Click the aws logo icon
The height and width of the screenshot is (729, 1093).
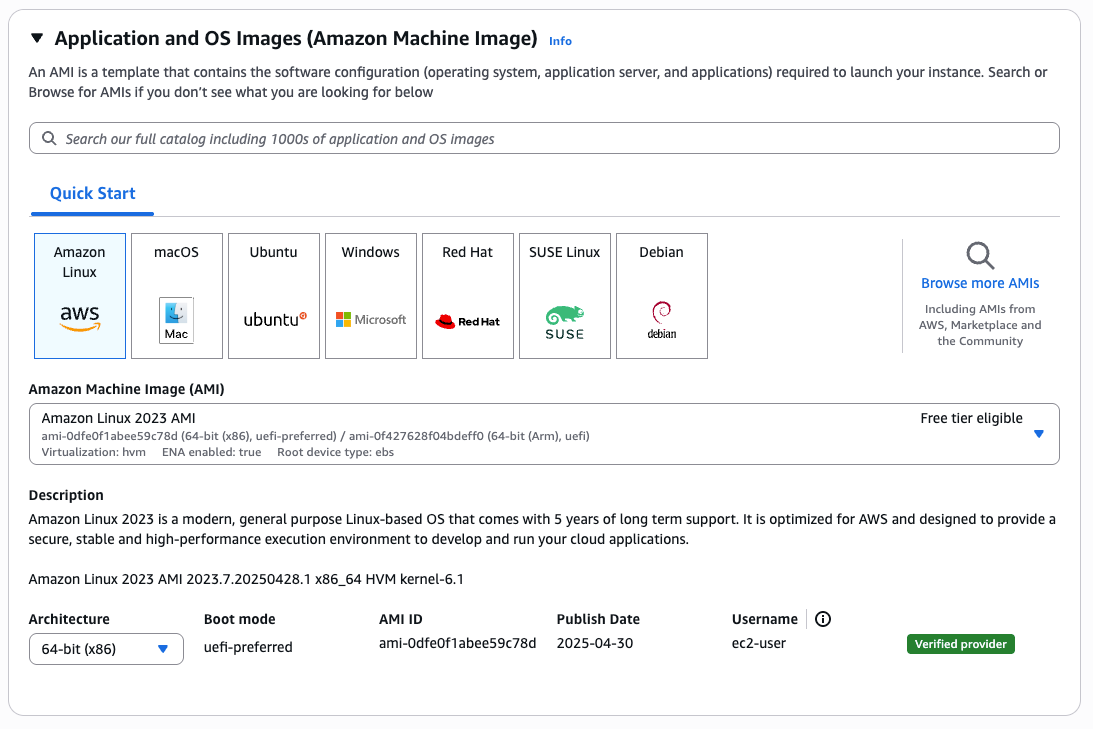(80, 318)
